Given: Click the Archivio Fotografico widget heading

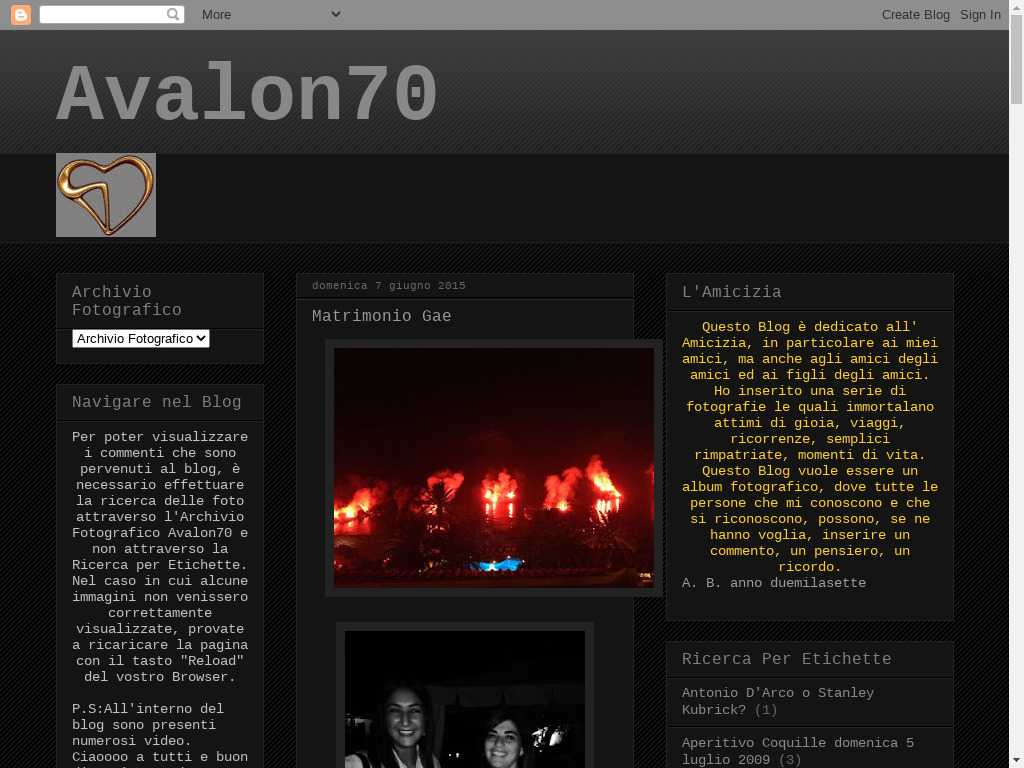Looking at the screenshot, I should click(x=127, y=300).
